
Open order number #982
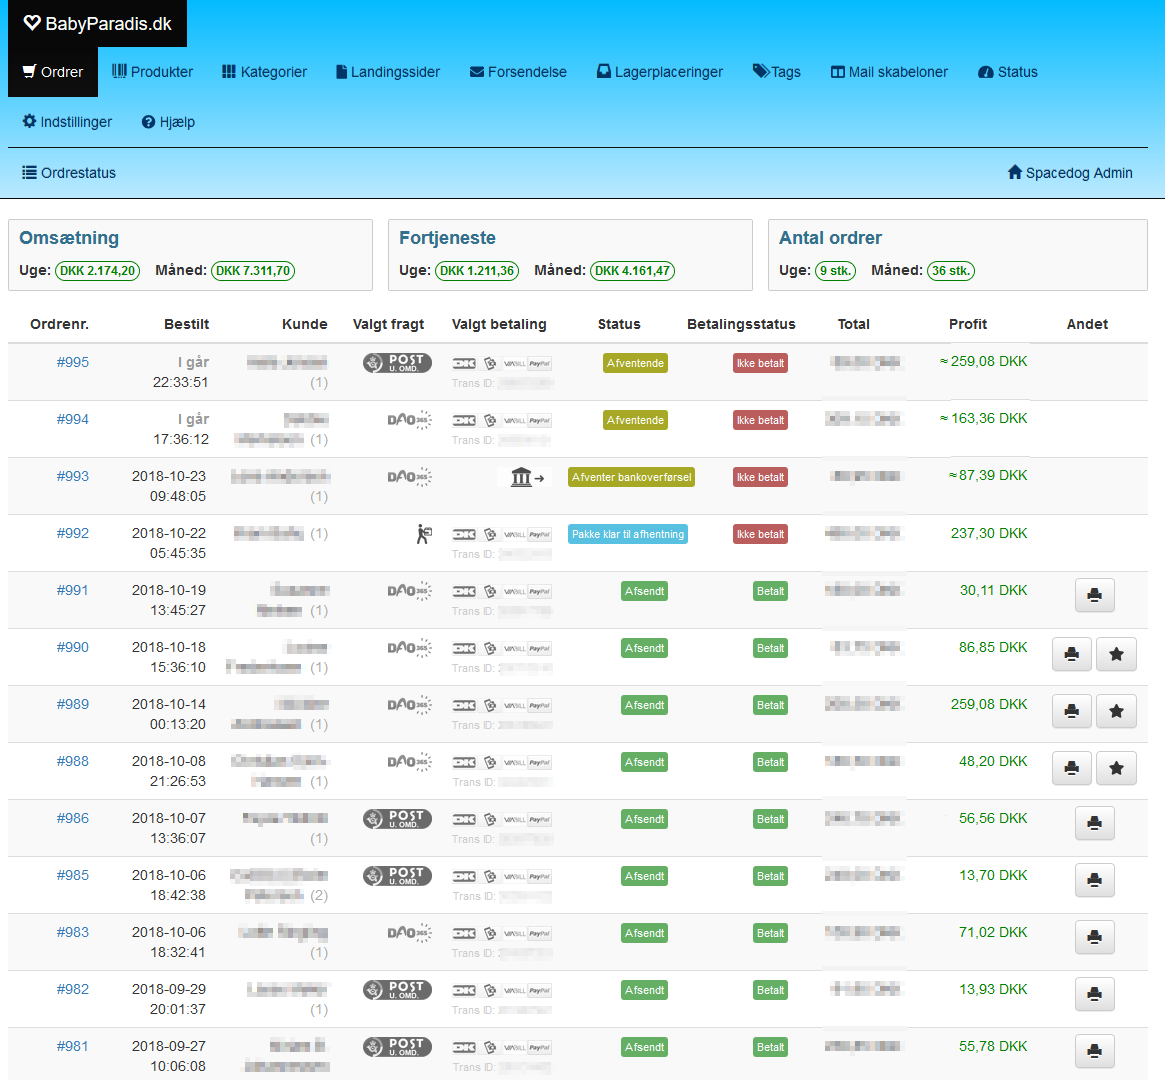coord(72,989)
